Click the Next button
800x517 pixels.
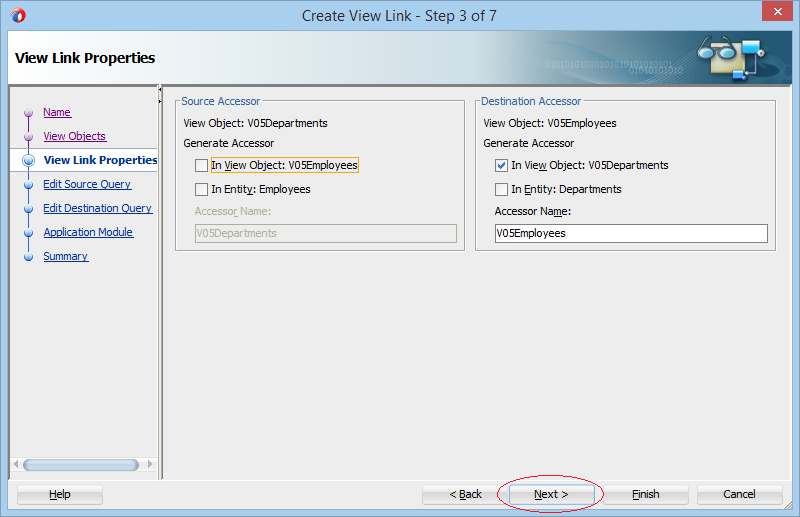(x=551, y=494)
